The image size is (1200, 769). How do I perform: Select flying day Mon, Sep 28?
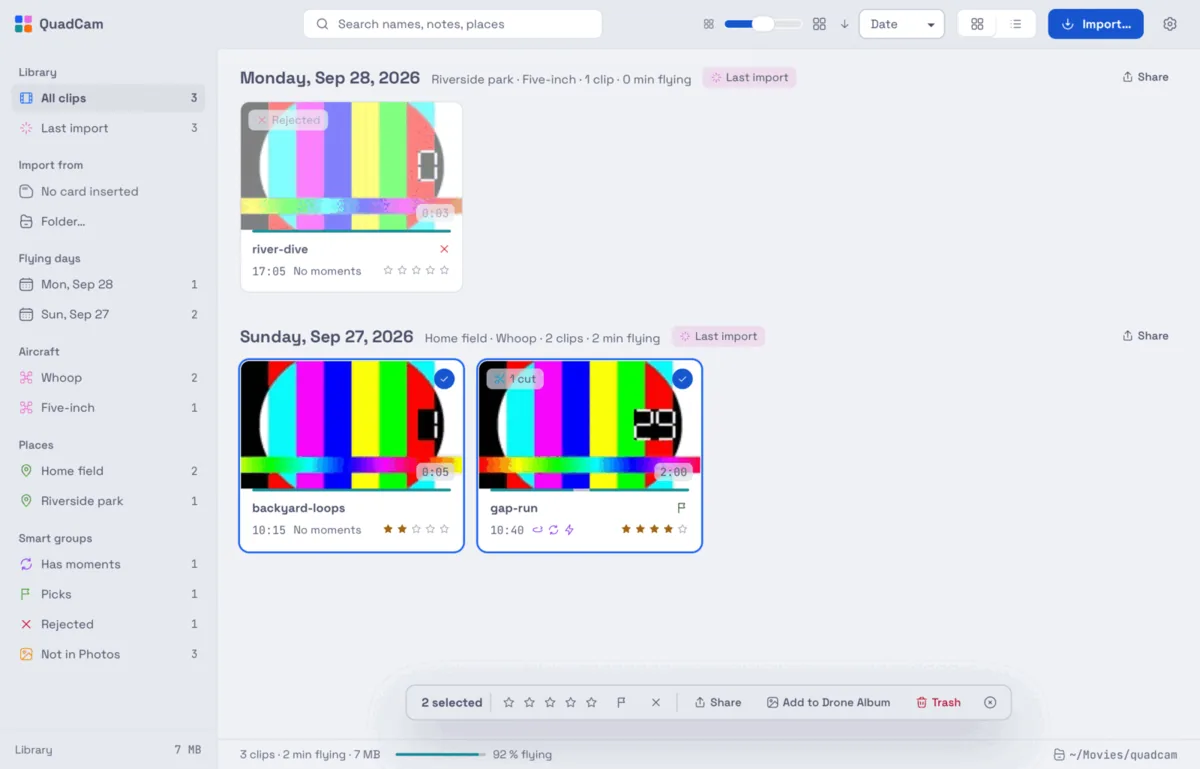tap(108, 284)
